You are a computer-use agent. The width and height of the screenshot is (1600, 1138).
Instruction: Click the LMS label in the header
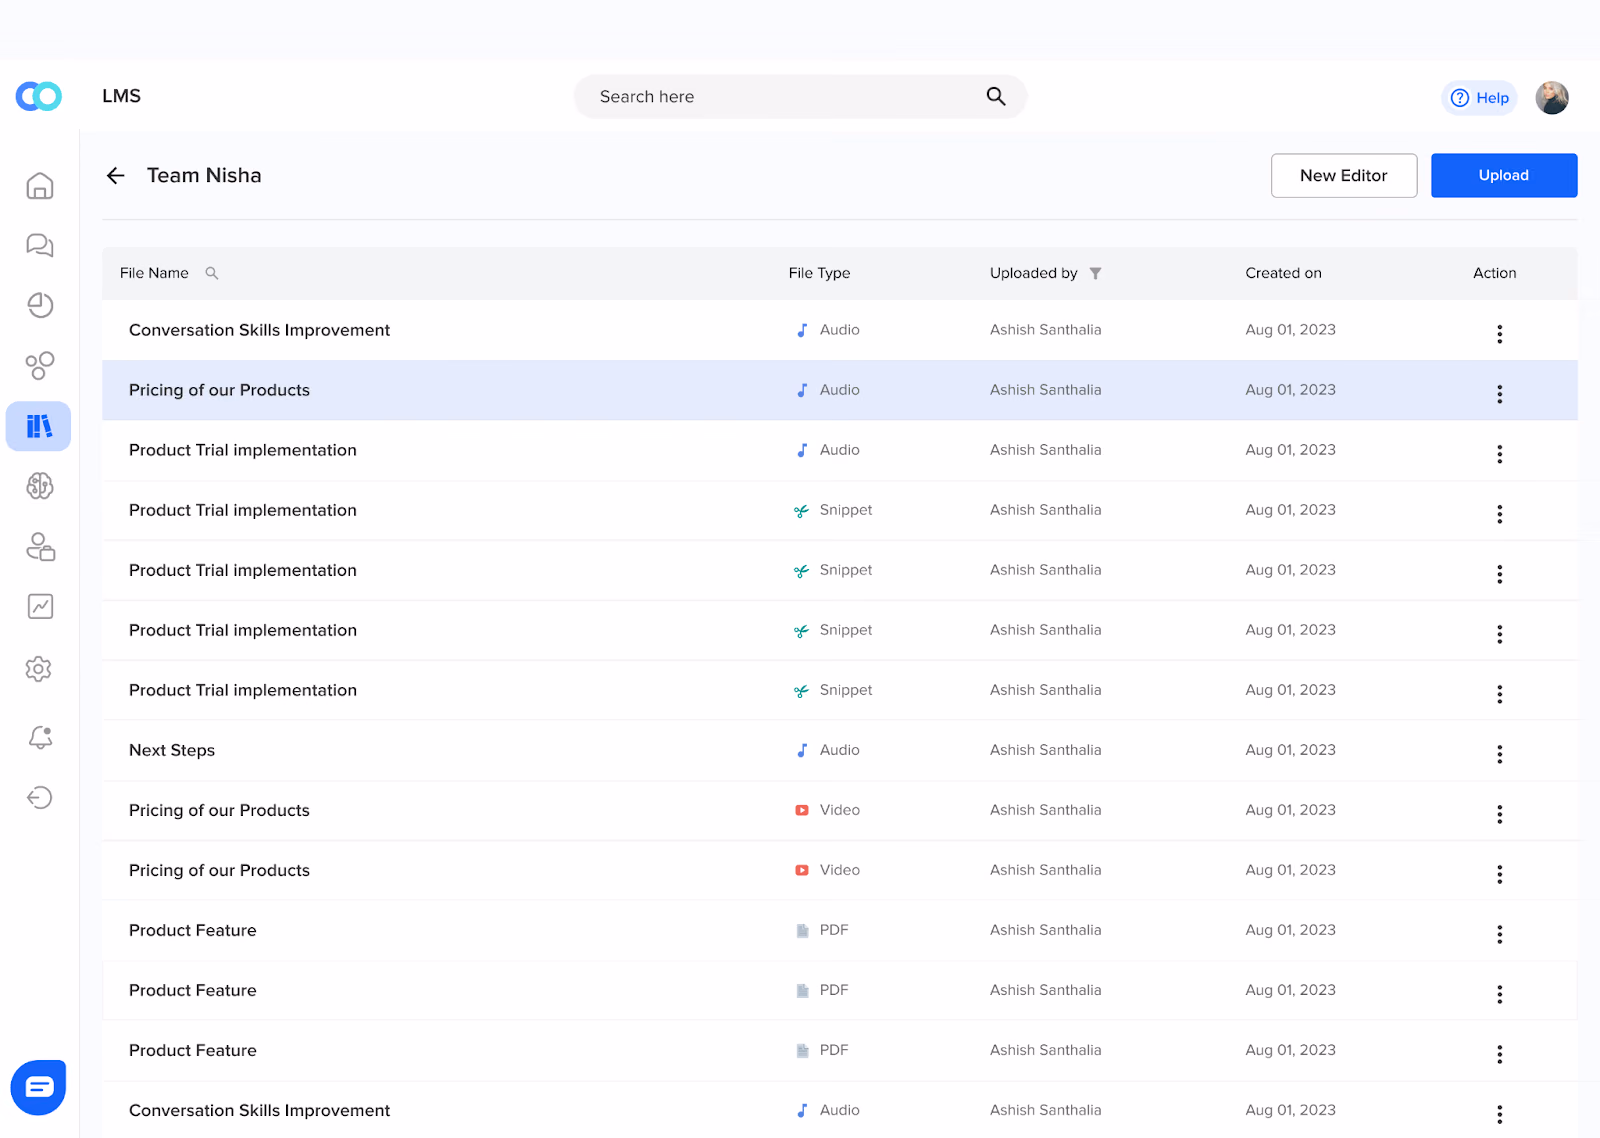[121, 96]
